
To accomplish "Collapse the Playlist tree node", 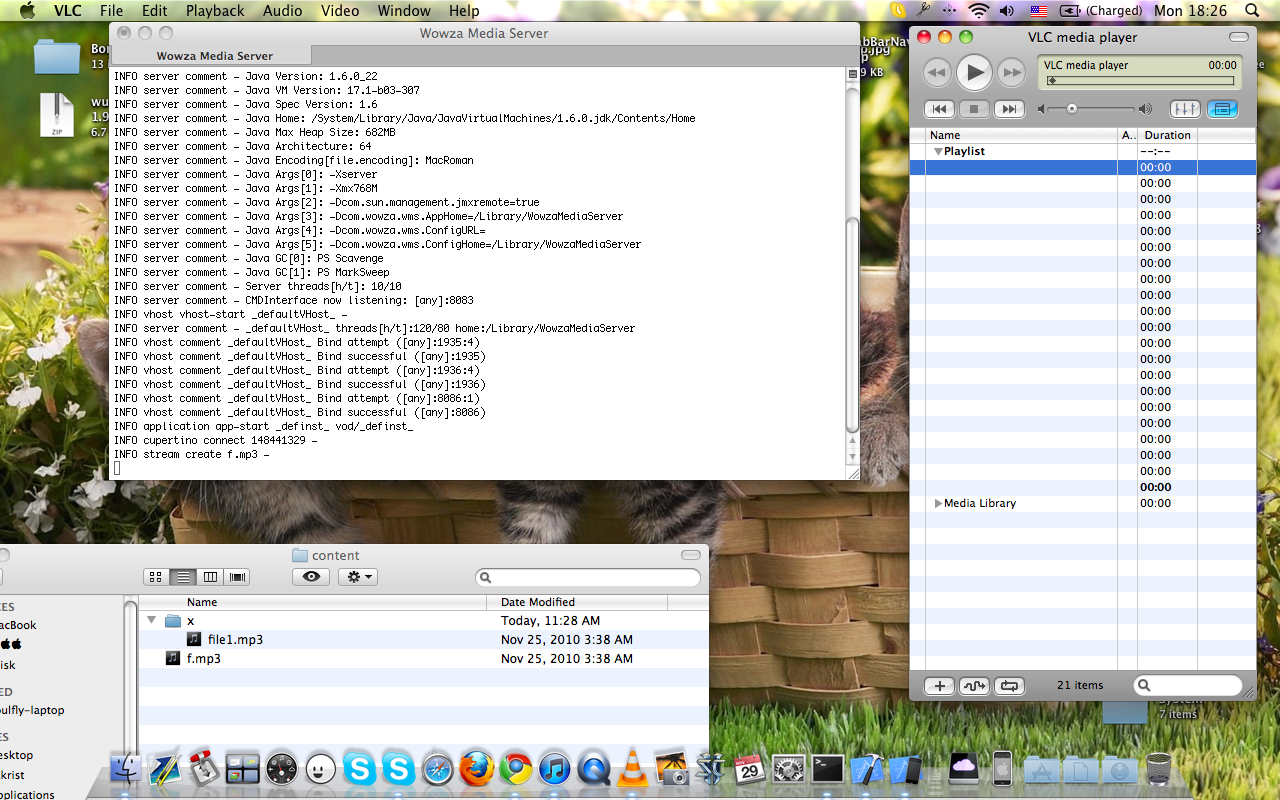I will click(x=938, y=151).
